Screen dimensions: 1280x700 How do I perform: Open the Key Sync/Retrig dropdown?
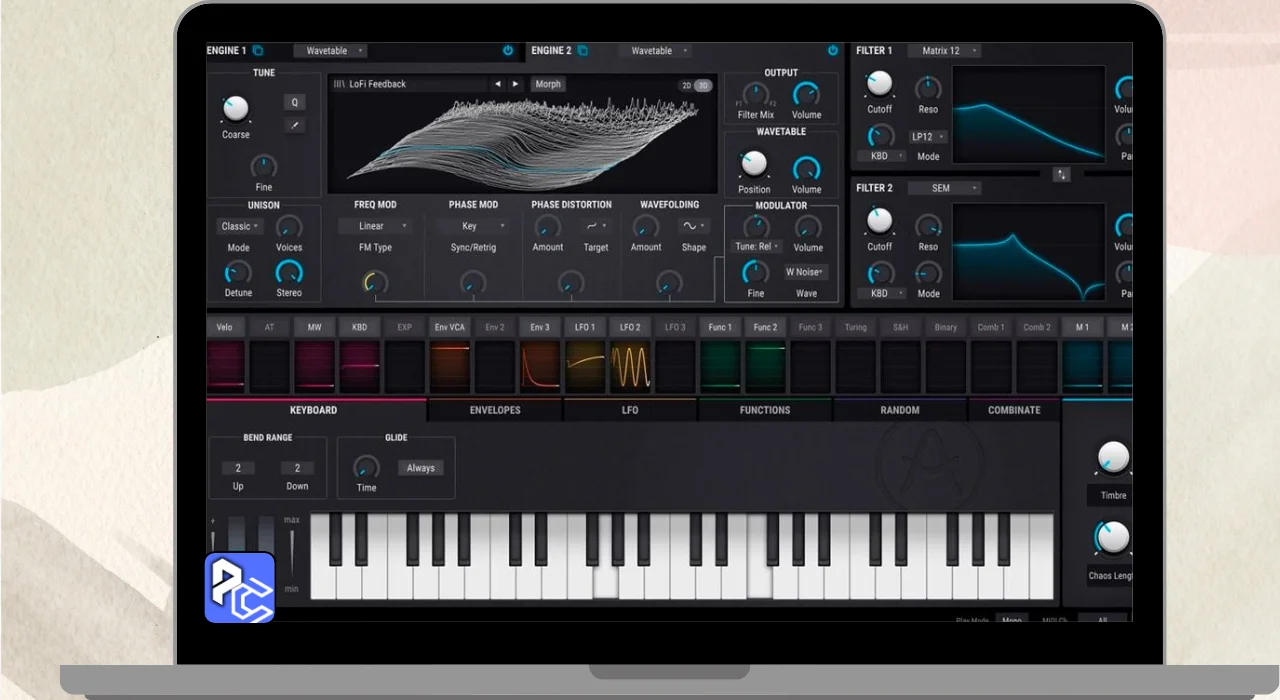[x=473, y=226]
